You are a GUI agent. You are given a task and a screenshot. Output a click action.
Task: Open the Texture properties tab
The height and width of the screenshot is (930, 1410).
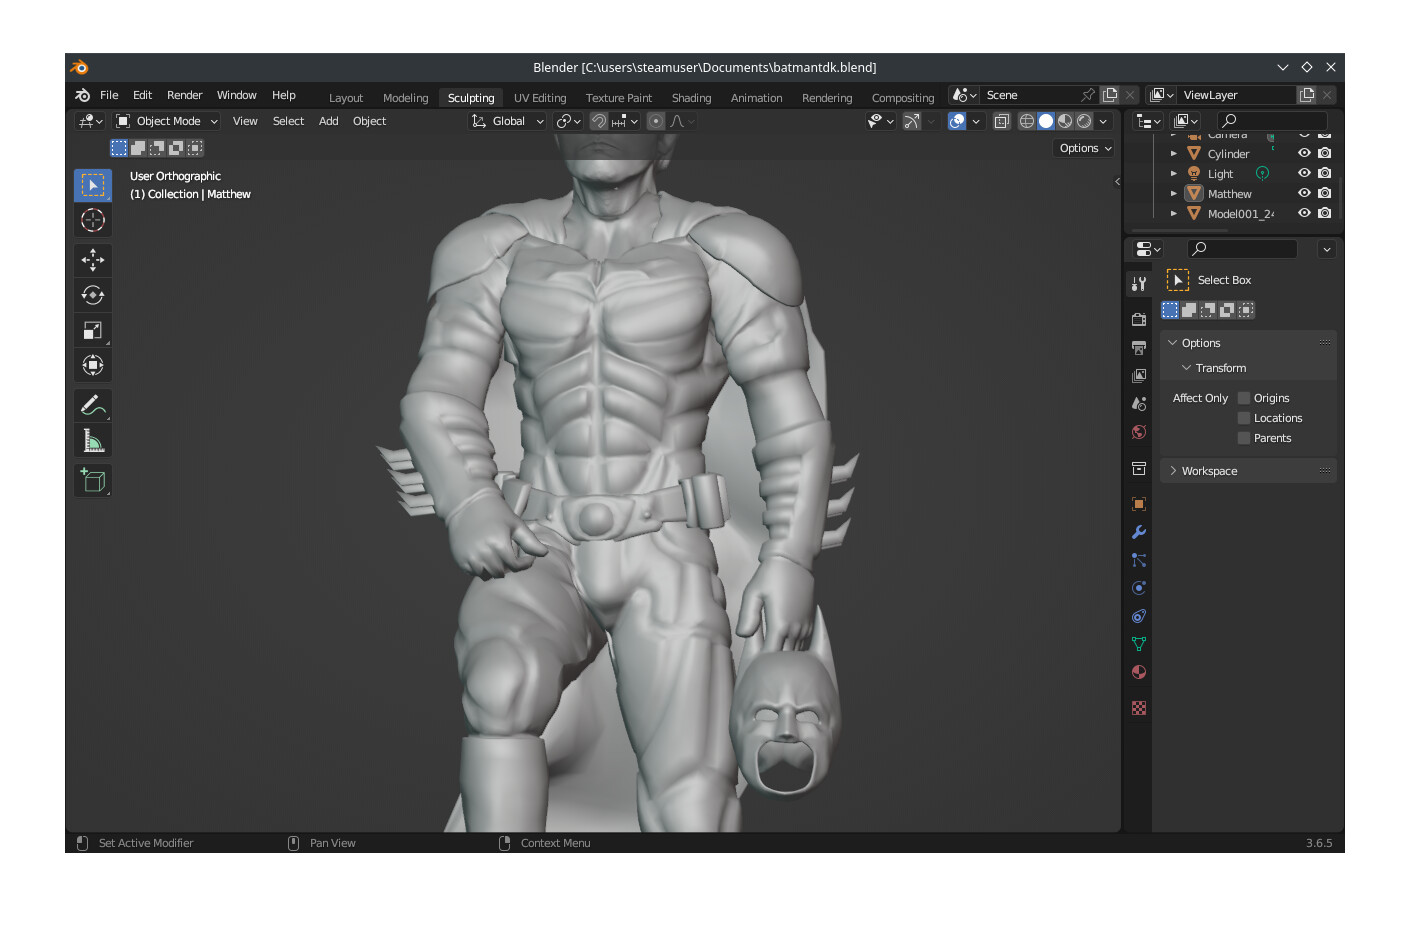coord(1139,708)
